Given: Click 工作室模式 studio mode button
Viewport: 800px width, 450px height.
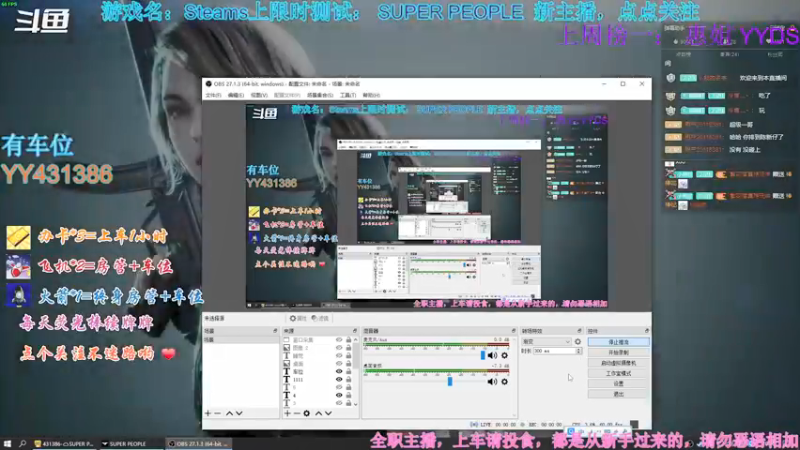Looking at the screenshot, I should pyautogui.click(x=618, y=373).
